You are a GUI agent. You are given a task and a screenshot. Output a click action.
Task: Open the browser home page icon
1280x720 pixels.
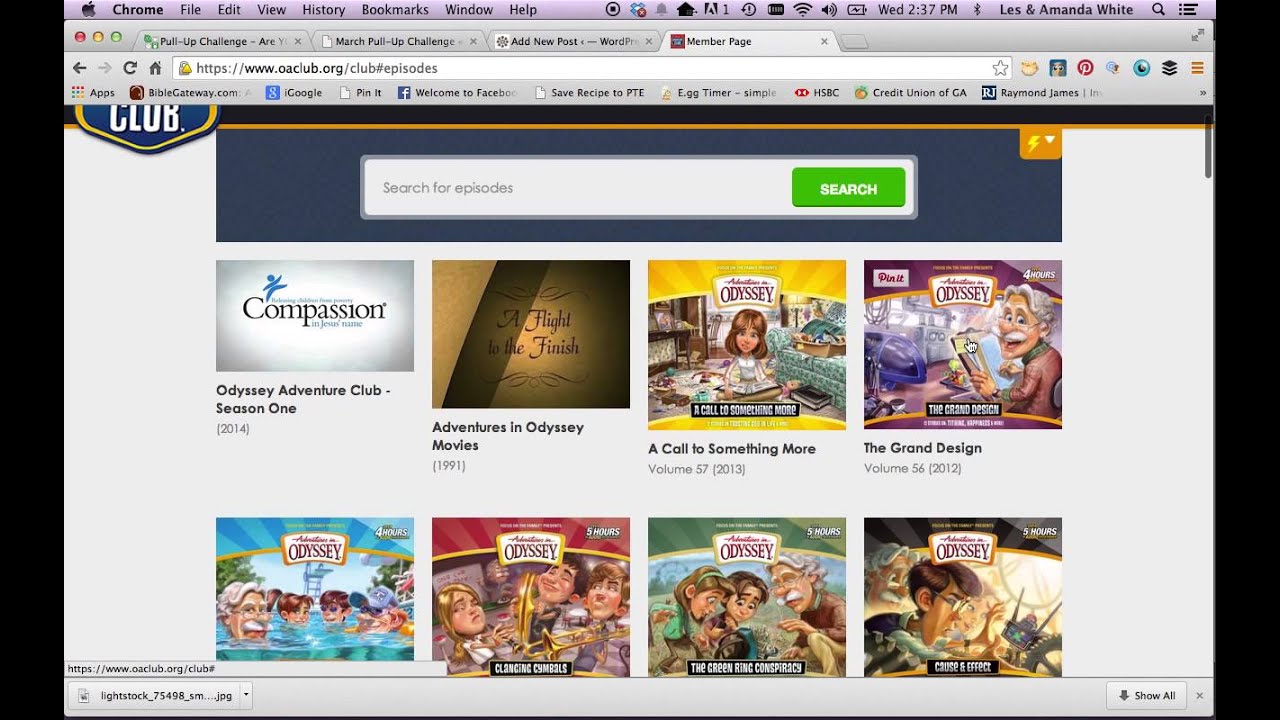pyautogui.click(x=155, y=68)
